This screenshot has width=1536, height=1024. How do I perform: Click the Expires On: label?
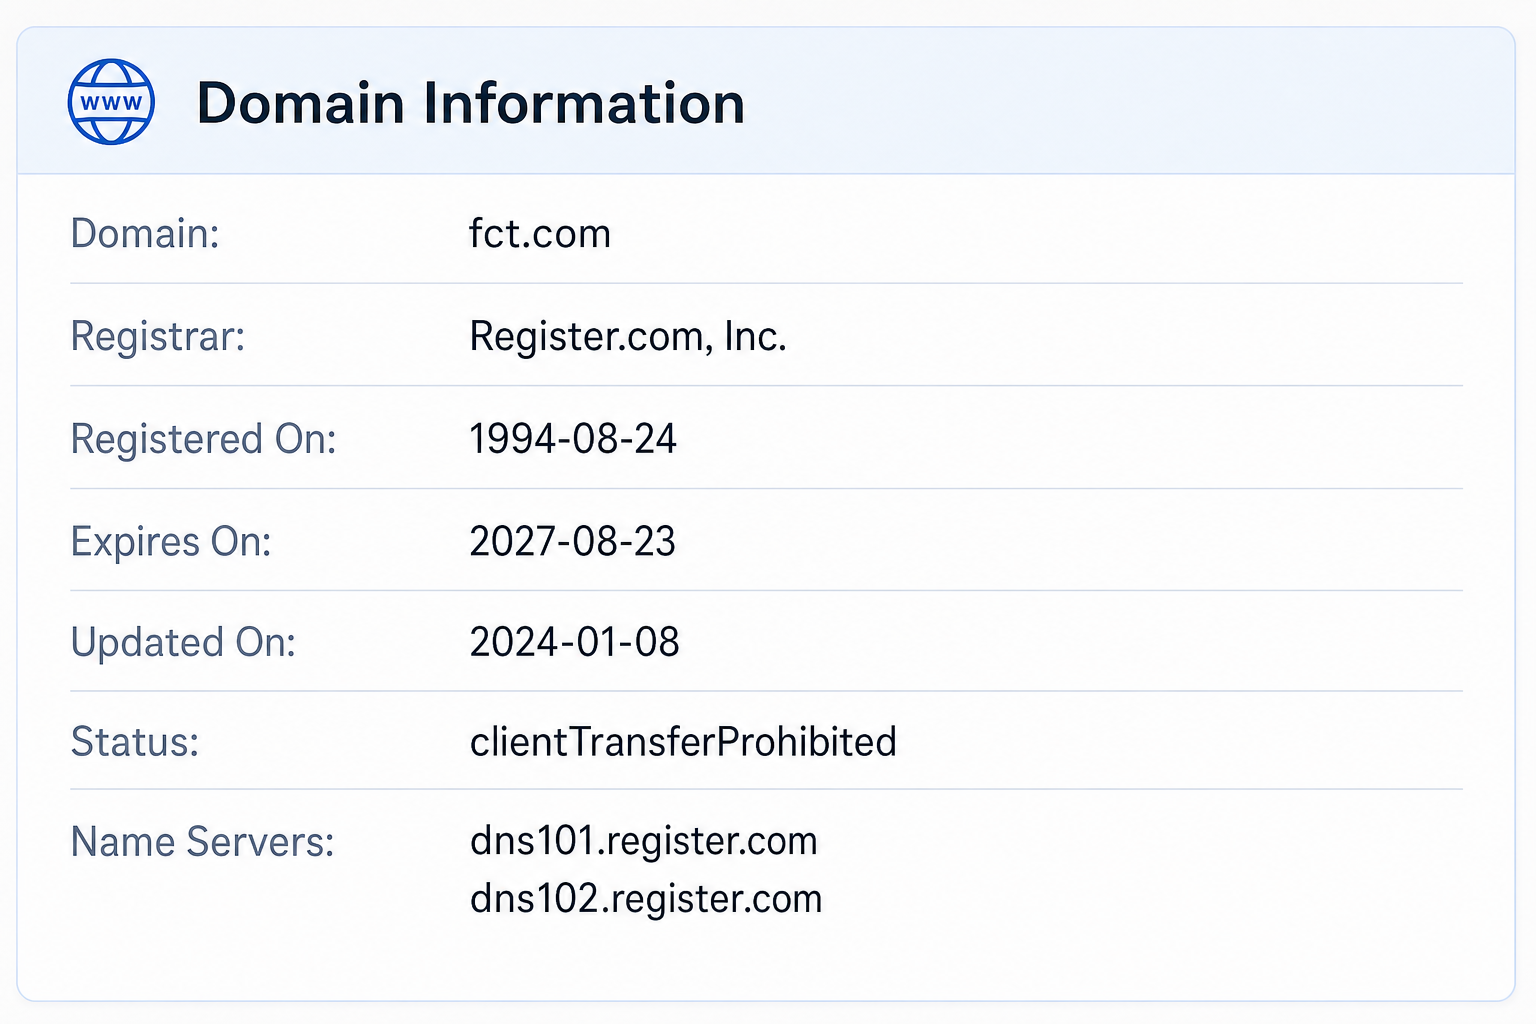(171, 542)
